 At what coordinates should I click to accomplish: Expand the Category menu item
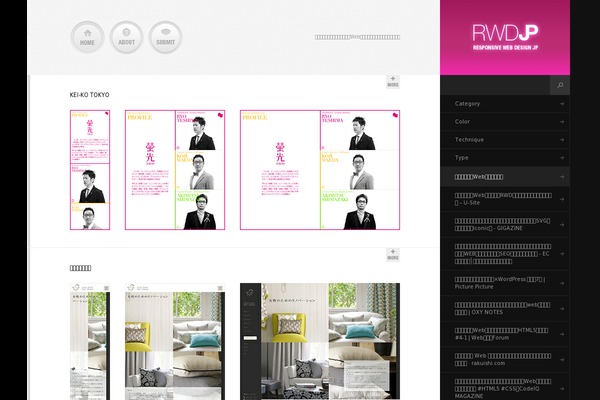505,104
